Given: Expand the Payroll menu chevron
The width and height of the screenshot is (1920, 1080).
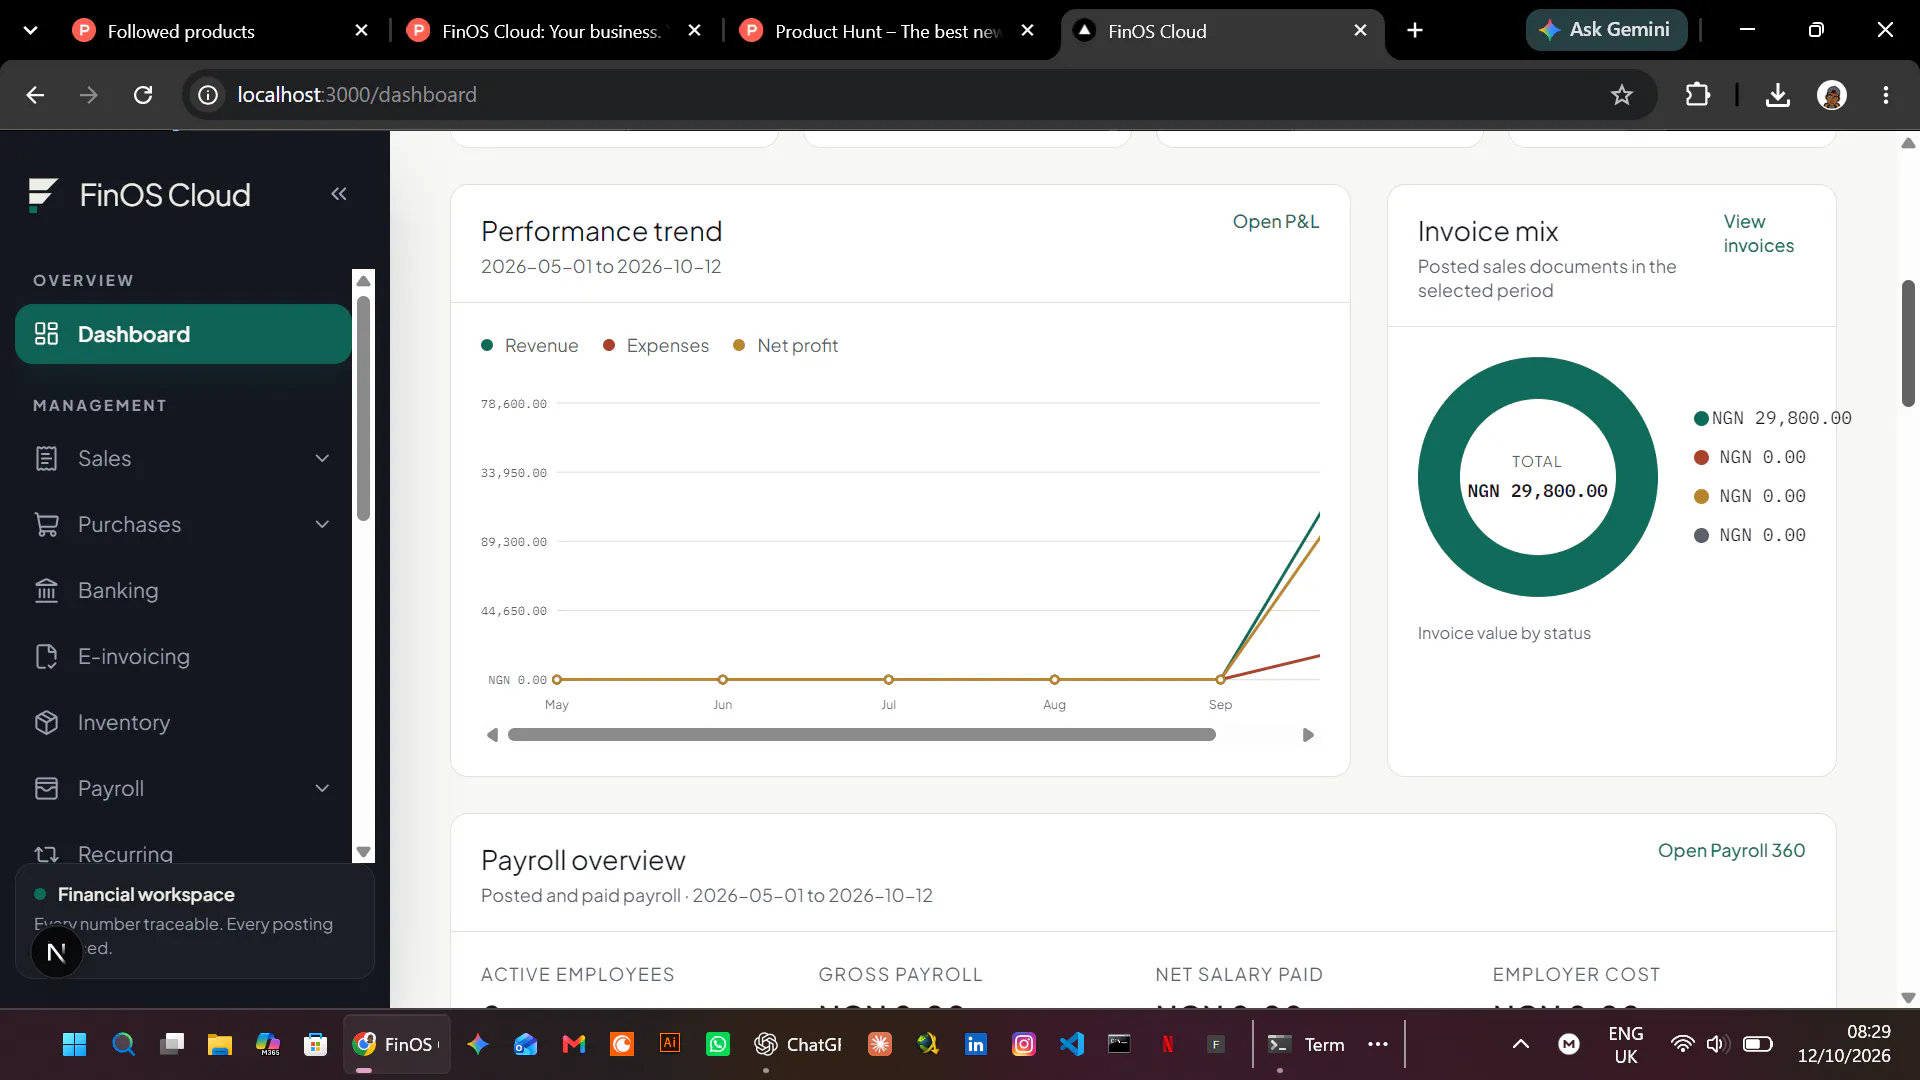Looking at the screenshot, I should [322, 788].
